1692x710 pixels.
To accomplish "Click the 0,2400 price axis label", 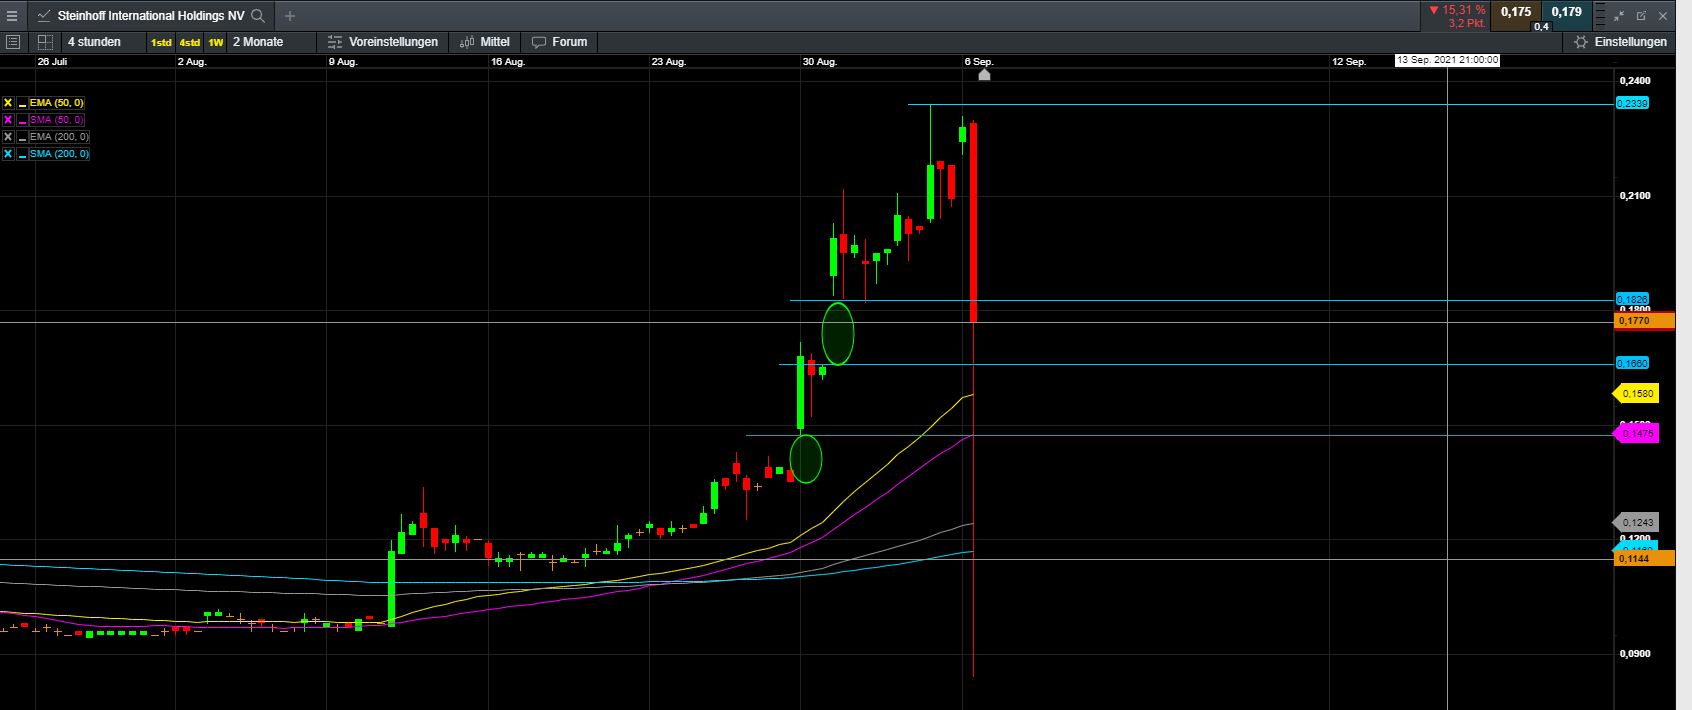I will coord(1634,80).
